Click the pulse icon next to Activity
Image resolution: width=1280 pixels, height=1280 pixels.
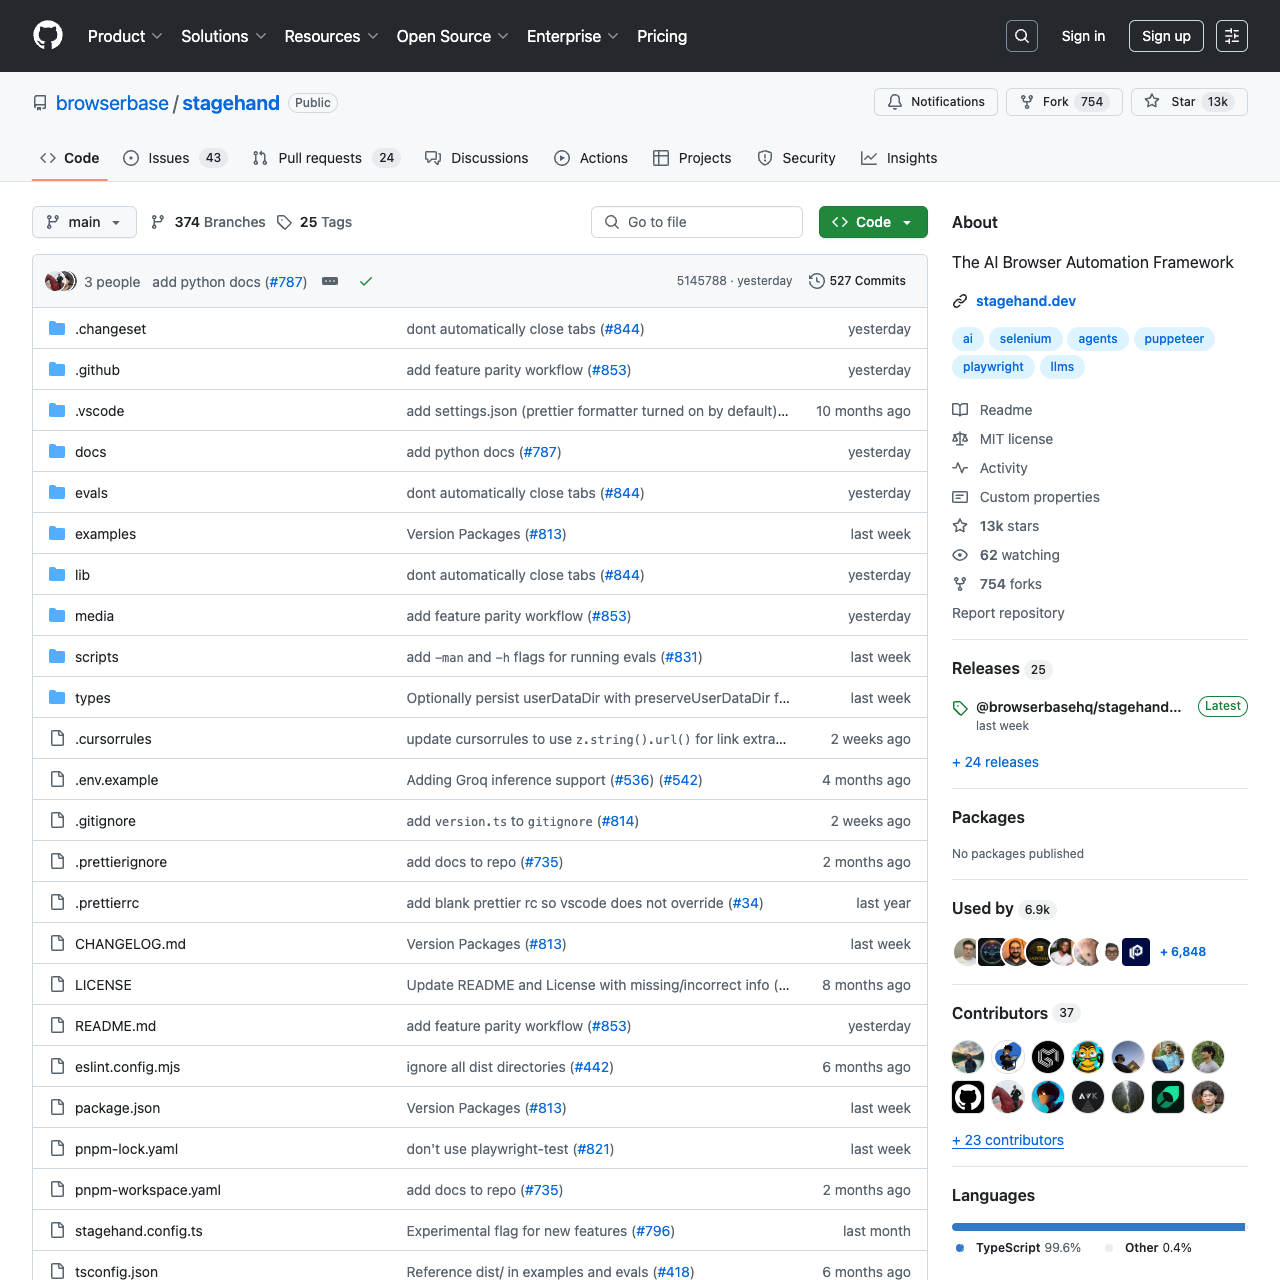[x=960, y=468]
